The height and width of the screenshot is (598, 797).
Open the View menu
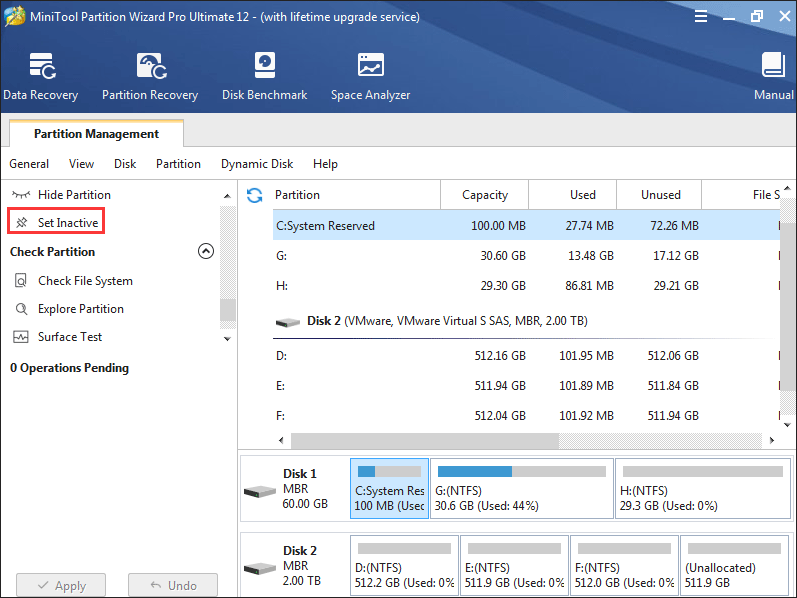pyautogui.click(x=81, y=164)
